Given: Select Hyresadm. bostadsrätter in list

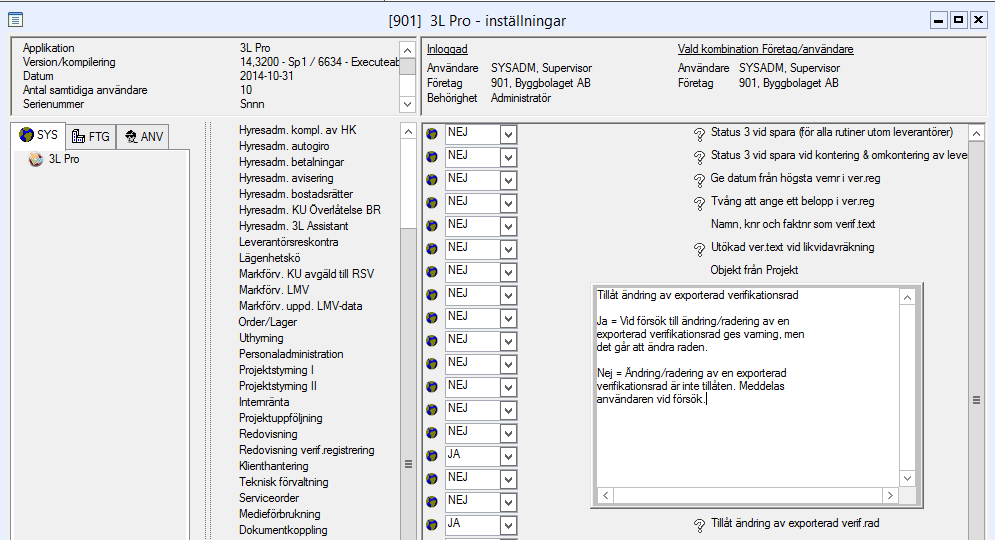Looking at the screenshot, I should [296, 194].
